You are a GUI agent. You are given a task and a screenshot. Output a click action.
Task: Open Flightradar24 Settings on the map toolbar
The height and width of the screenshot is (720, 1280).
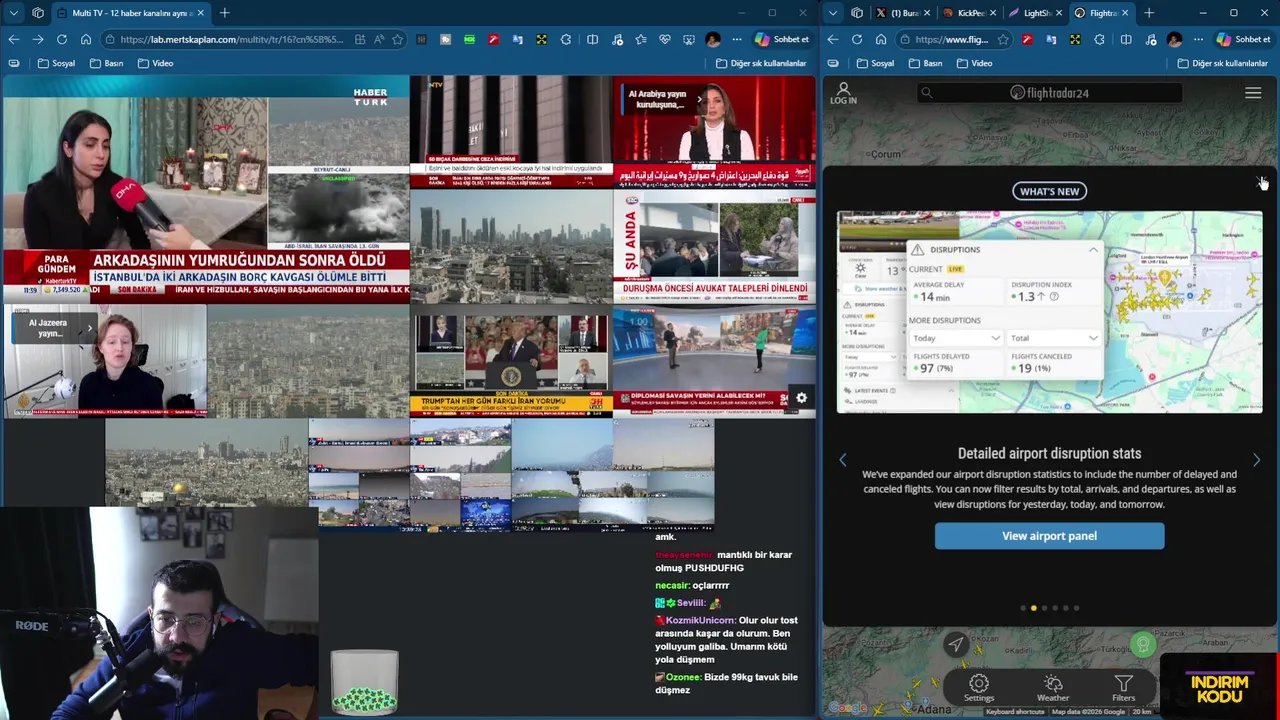[x=979, y=688]
